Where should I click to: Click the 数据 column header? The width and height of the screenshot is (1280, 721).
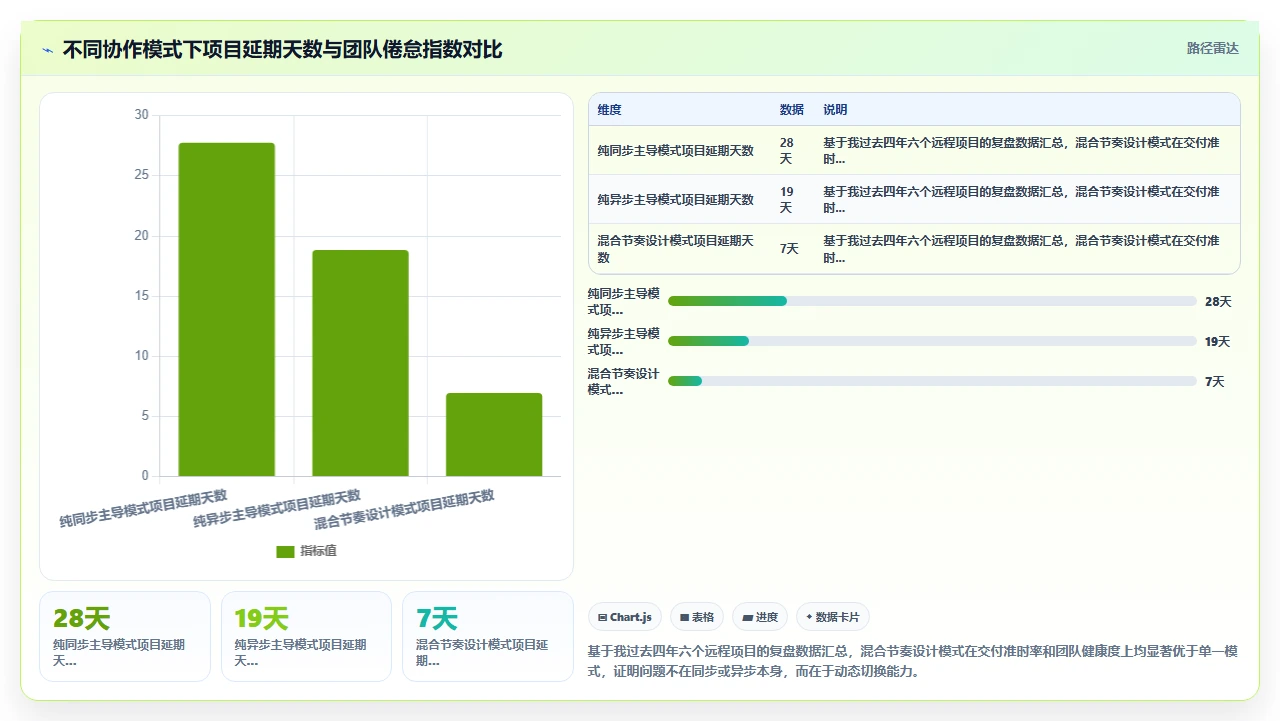791,110
